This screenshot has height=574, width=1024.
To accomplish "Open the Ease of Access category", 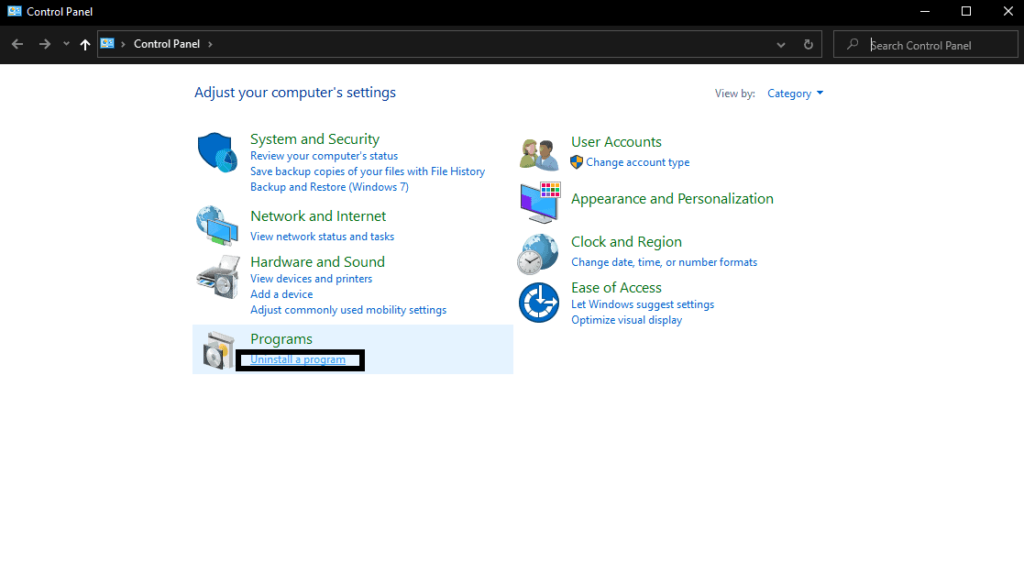I will (x=616, y=287).
